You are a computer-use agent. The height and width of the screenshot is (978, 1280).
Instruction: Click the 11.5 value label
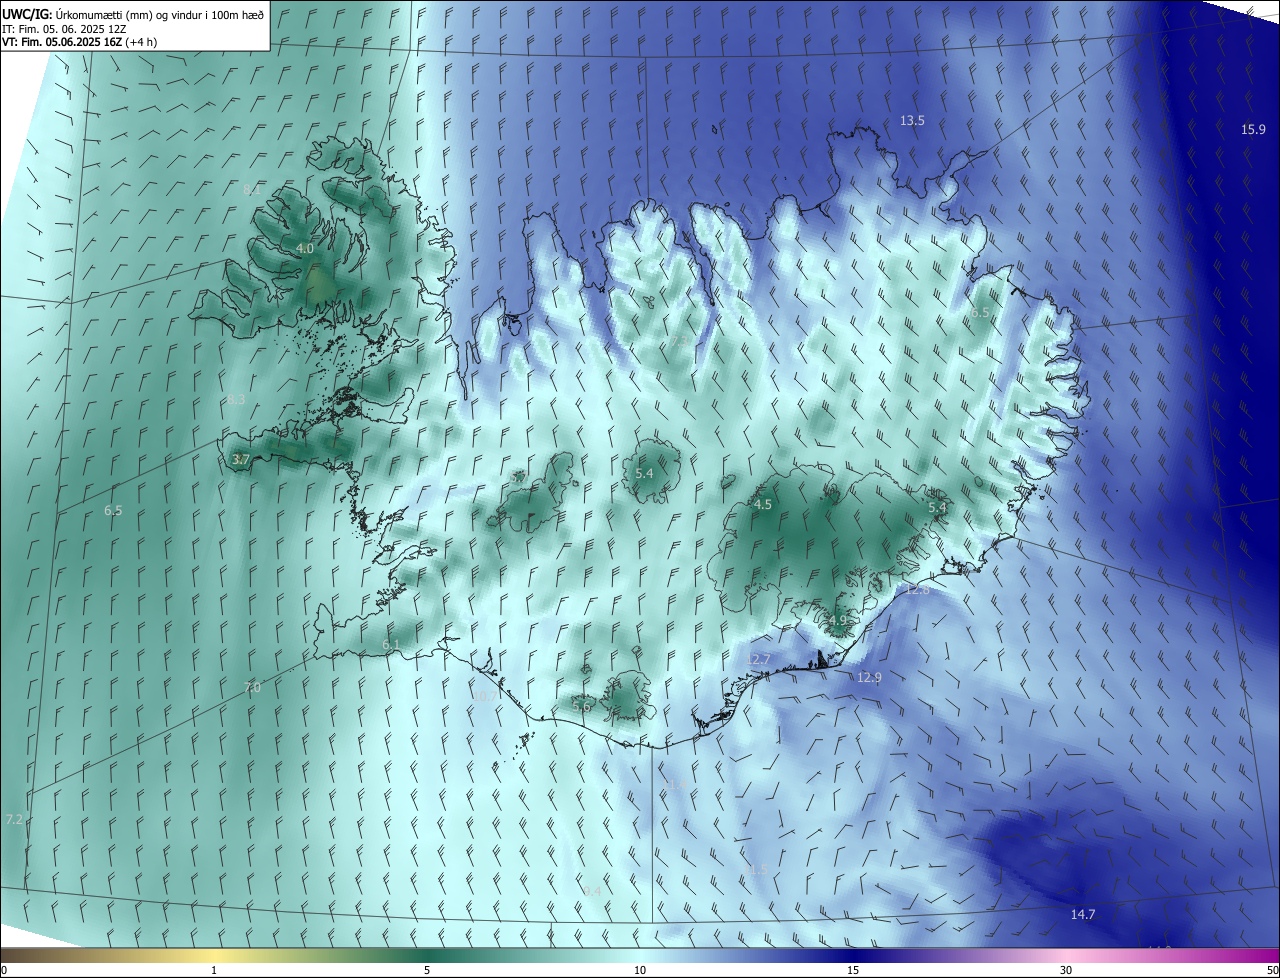[x=757, y=869]
